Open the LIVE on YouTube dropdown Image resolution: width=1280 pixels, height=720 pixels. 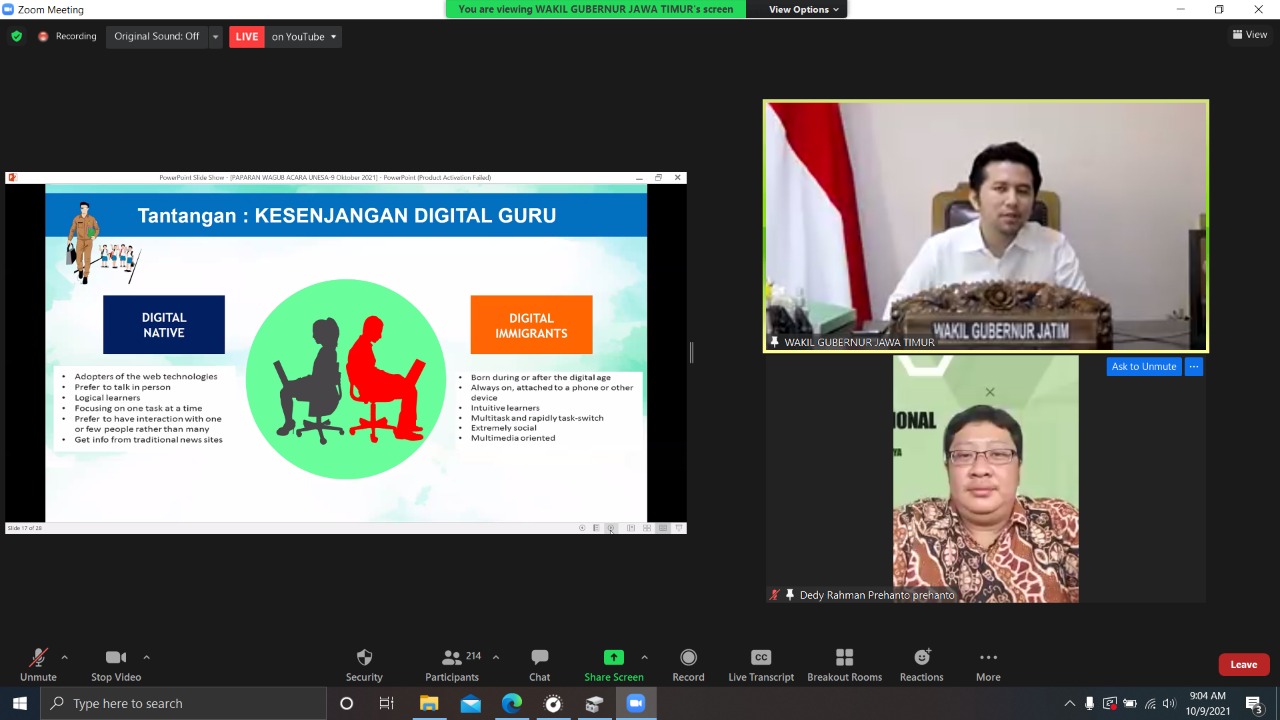333,37
